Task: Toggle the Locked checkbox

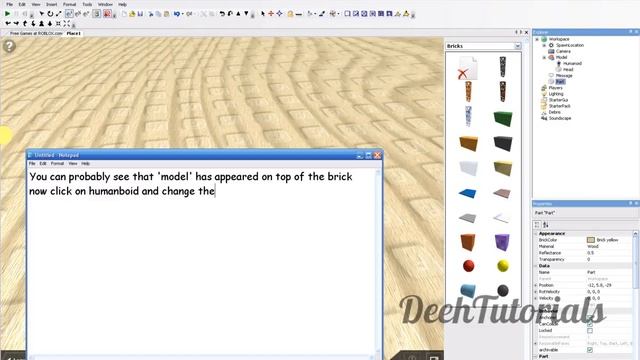Action: pos(590,330)
